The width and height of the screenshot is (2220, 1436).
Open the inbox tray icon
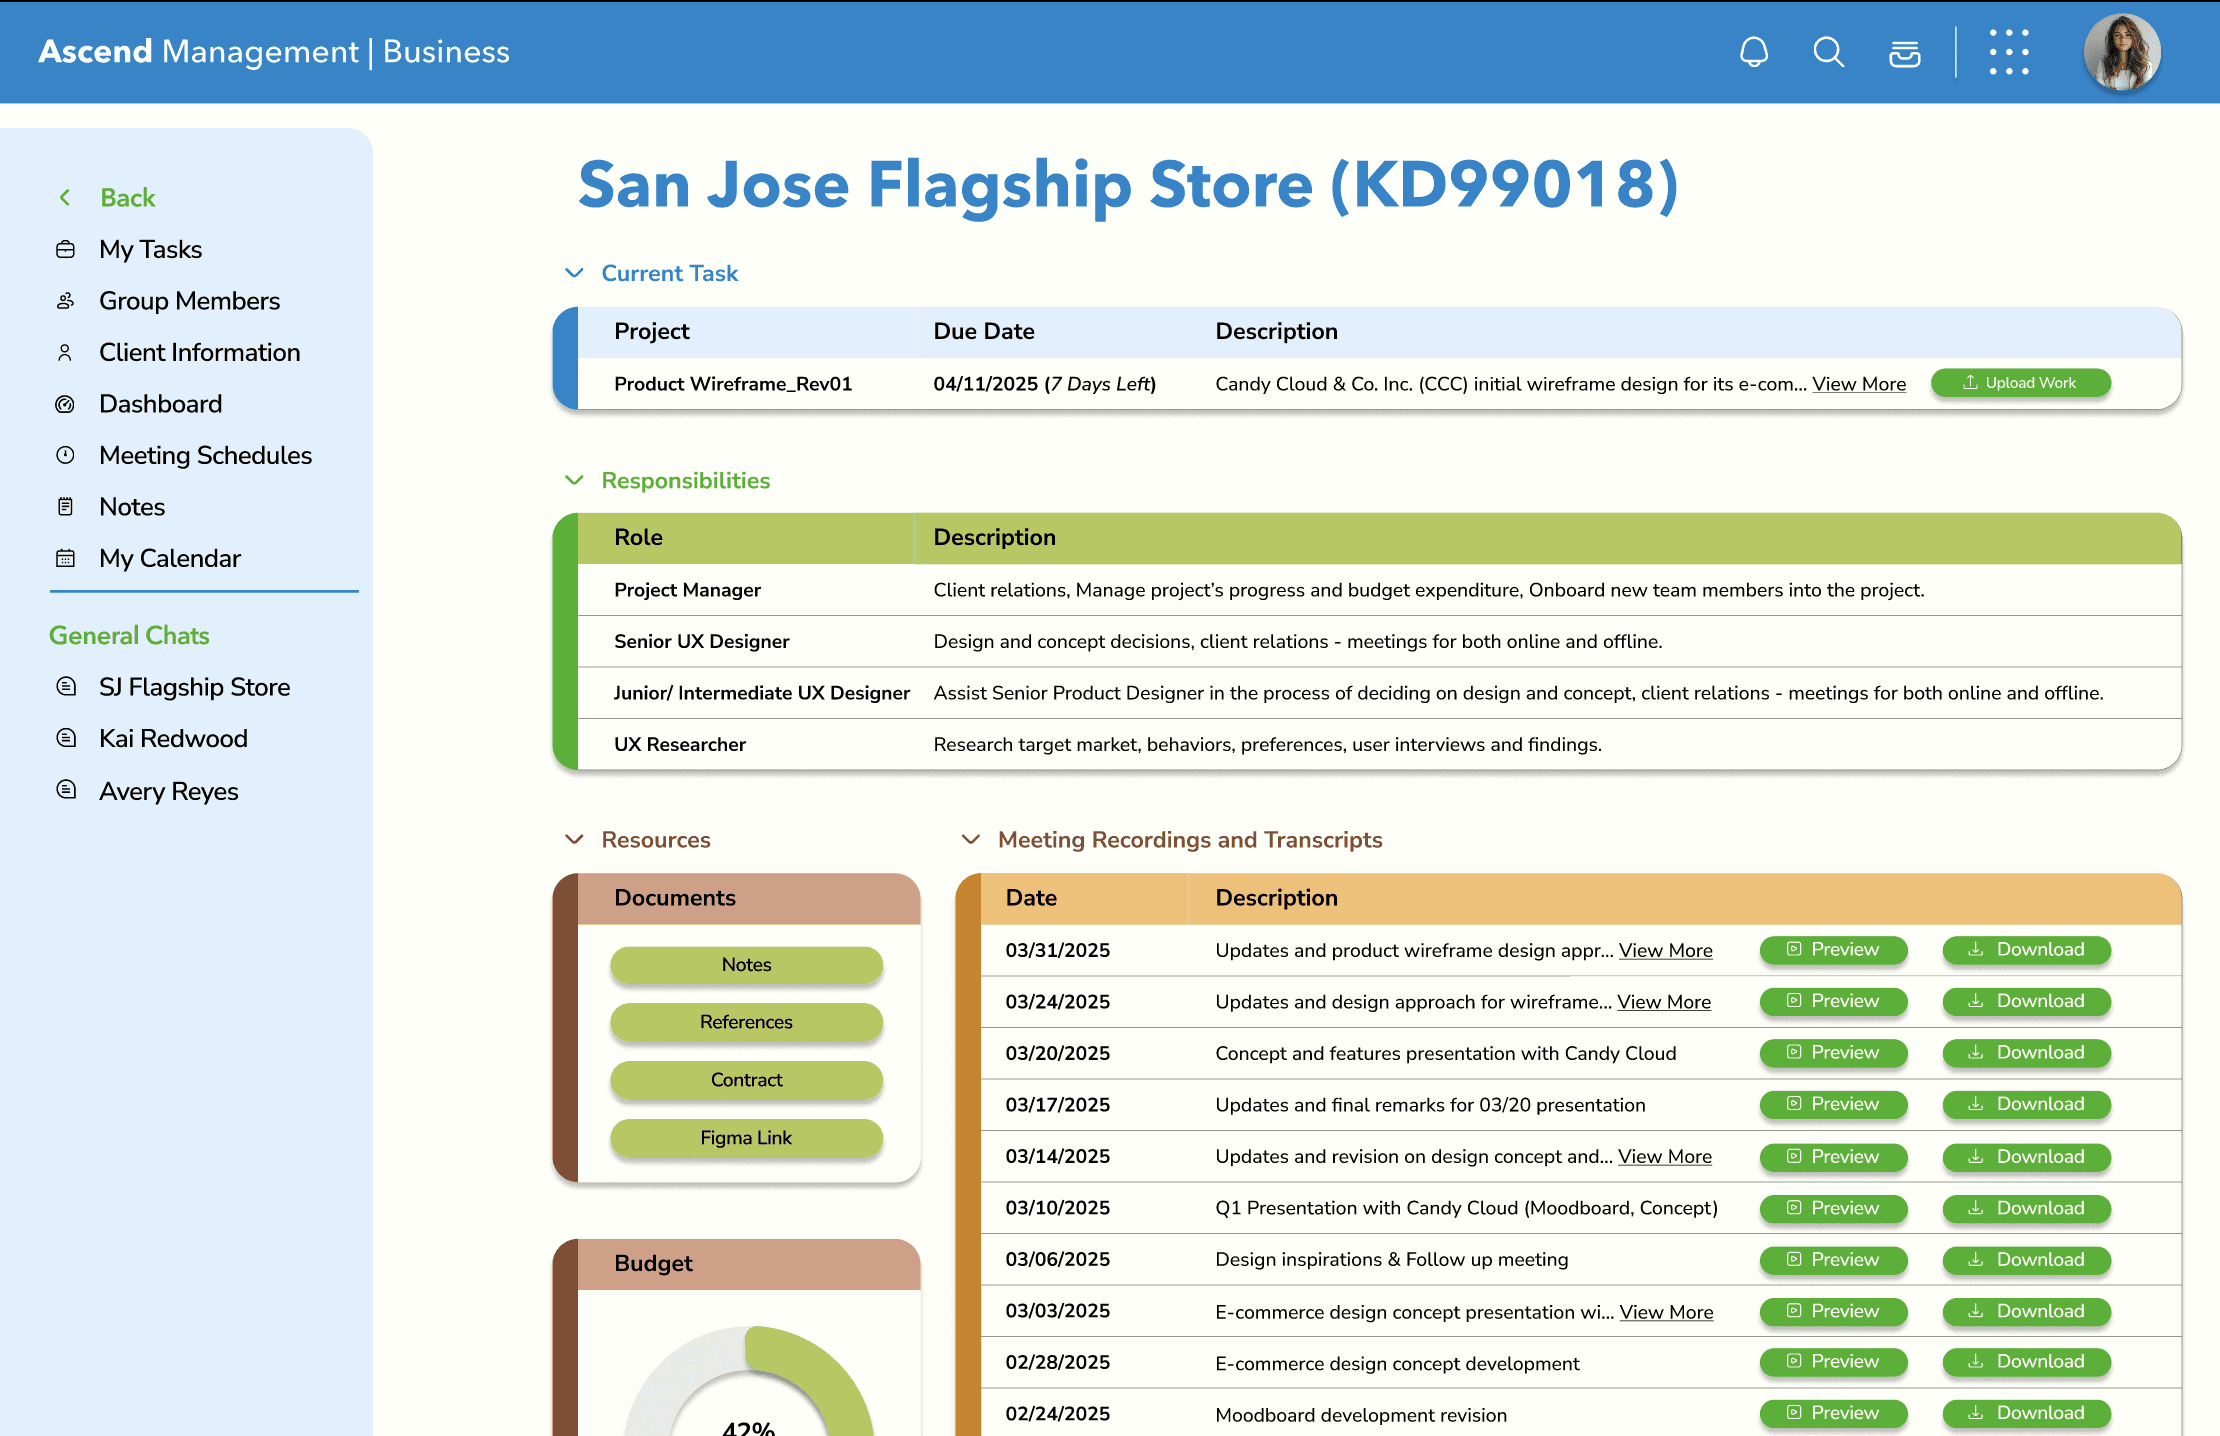point(1904,53)
